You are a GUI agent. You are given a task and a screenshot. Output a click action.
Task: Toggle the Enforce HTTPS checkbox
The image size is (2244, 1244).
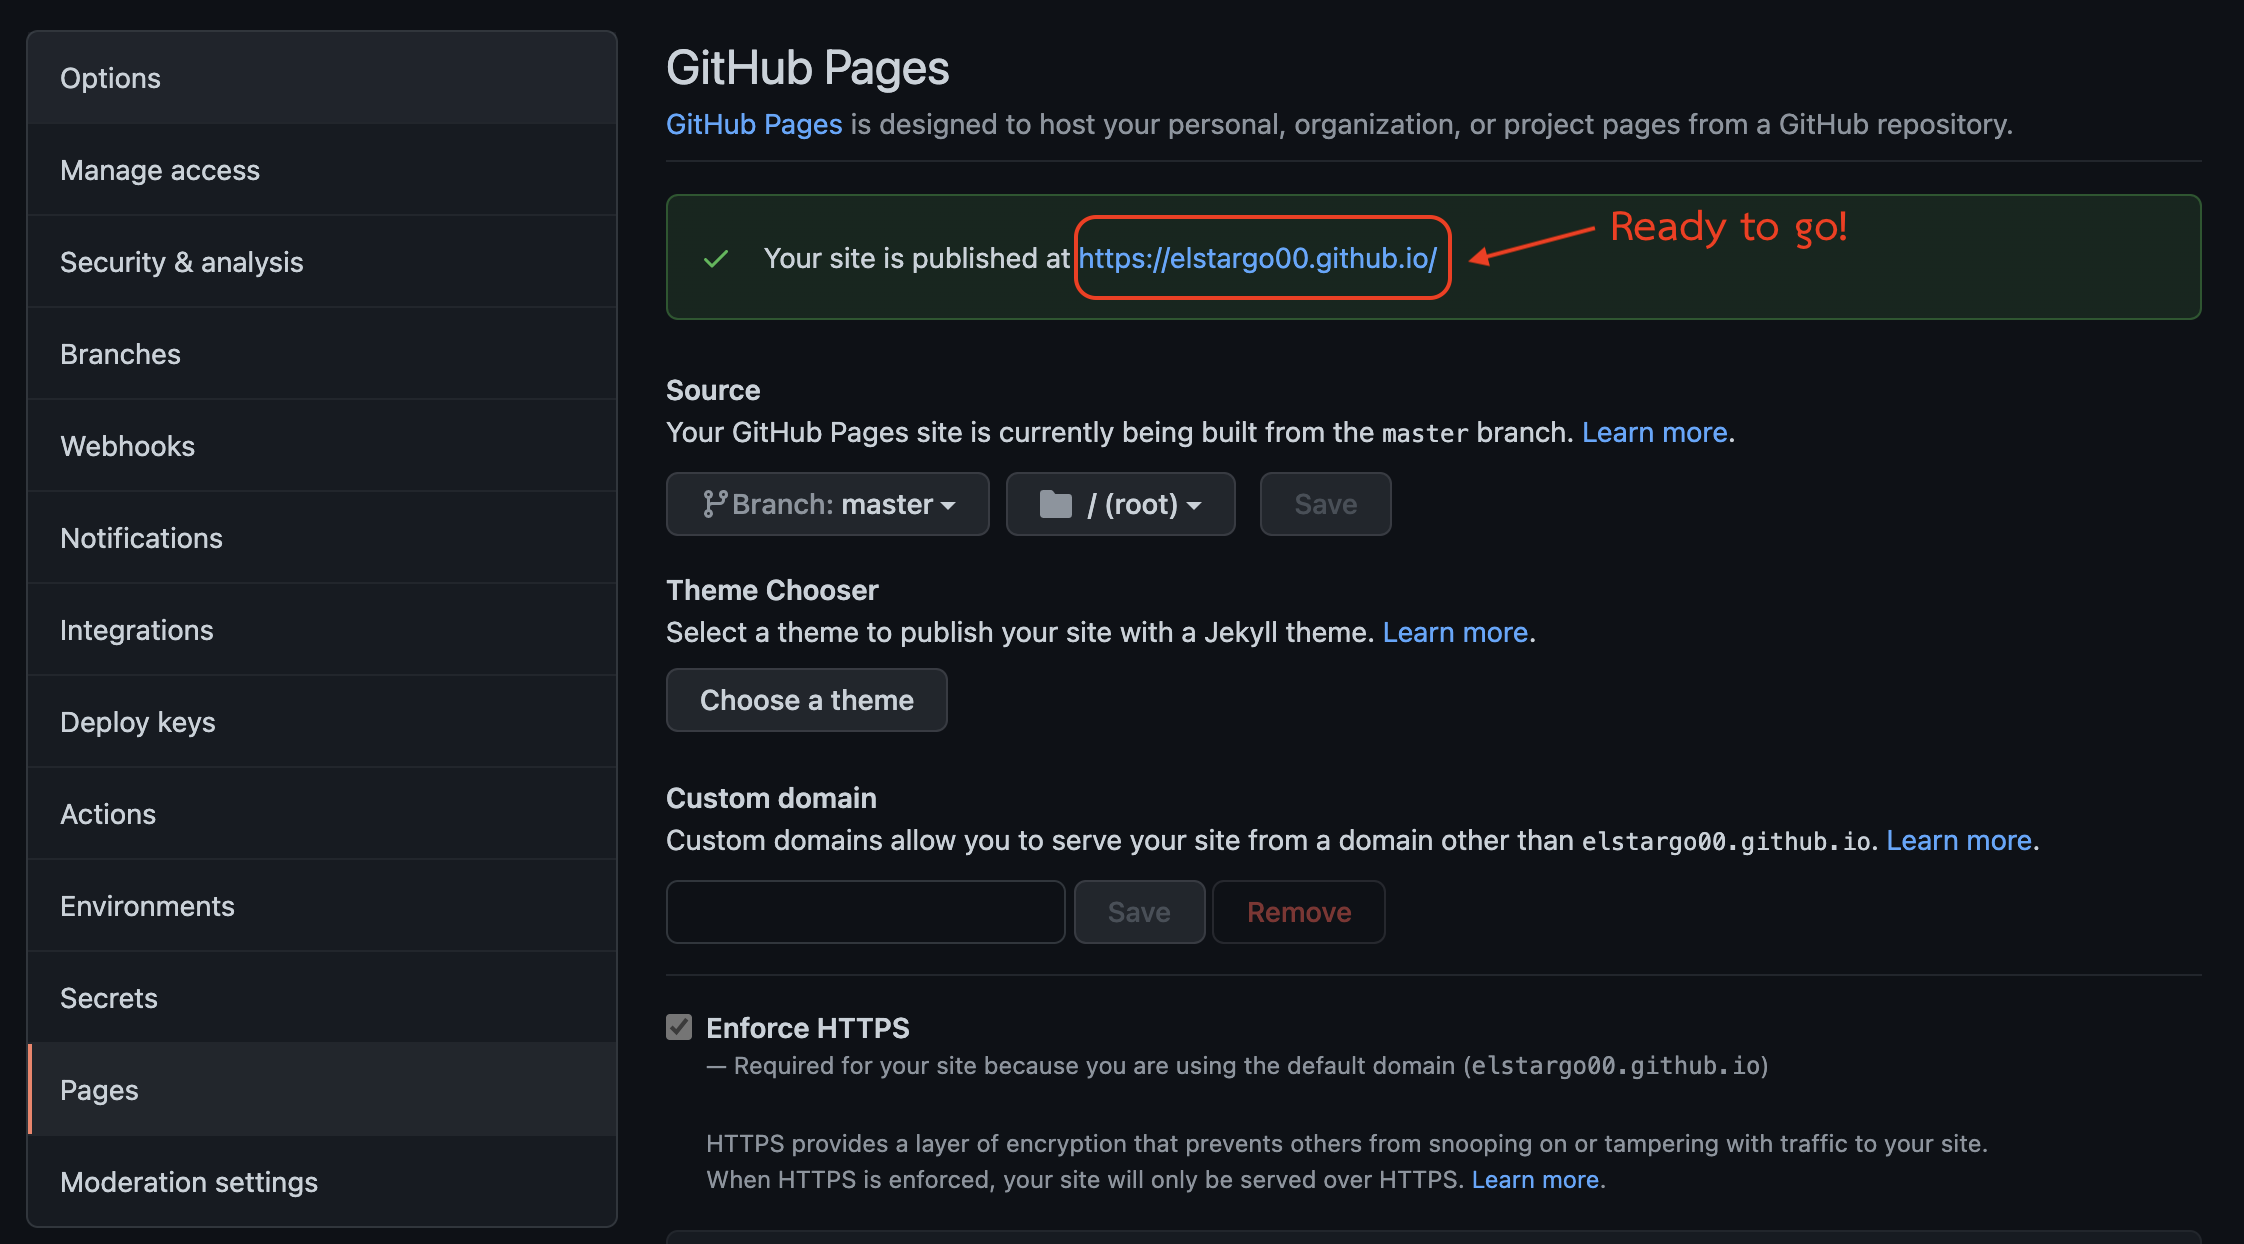[679, 1027]
